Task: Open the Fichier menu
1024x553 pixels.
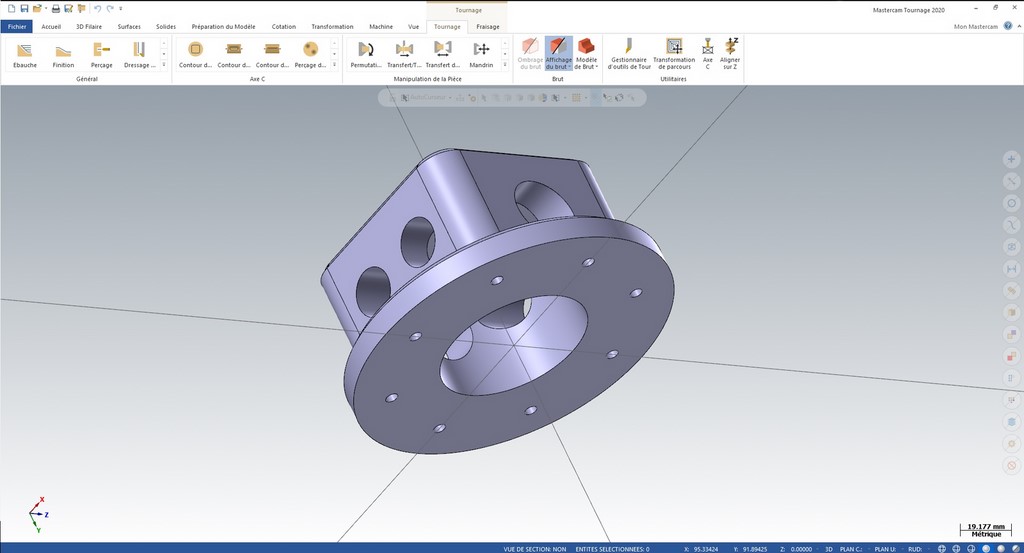Action: point(17,26)
